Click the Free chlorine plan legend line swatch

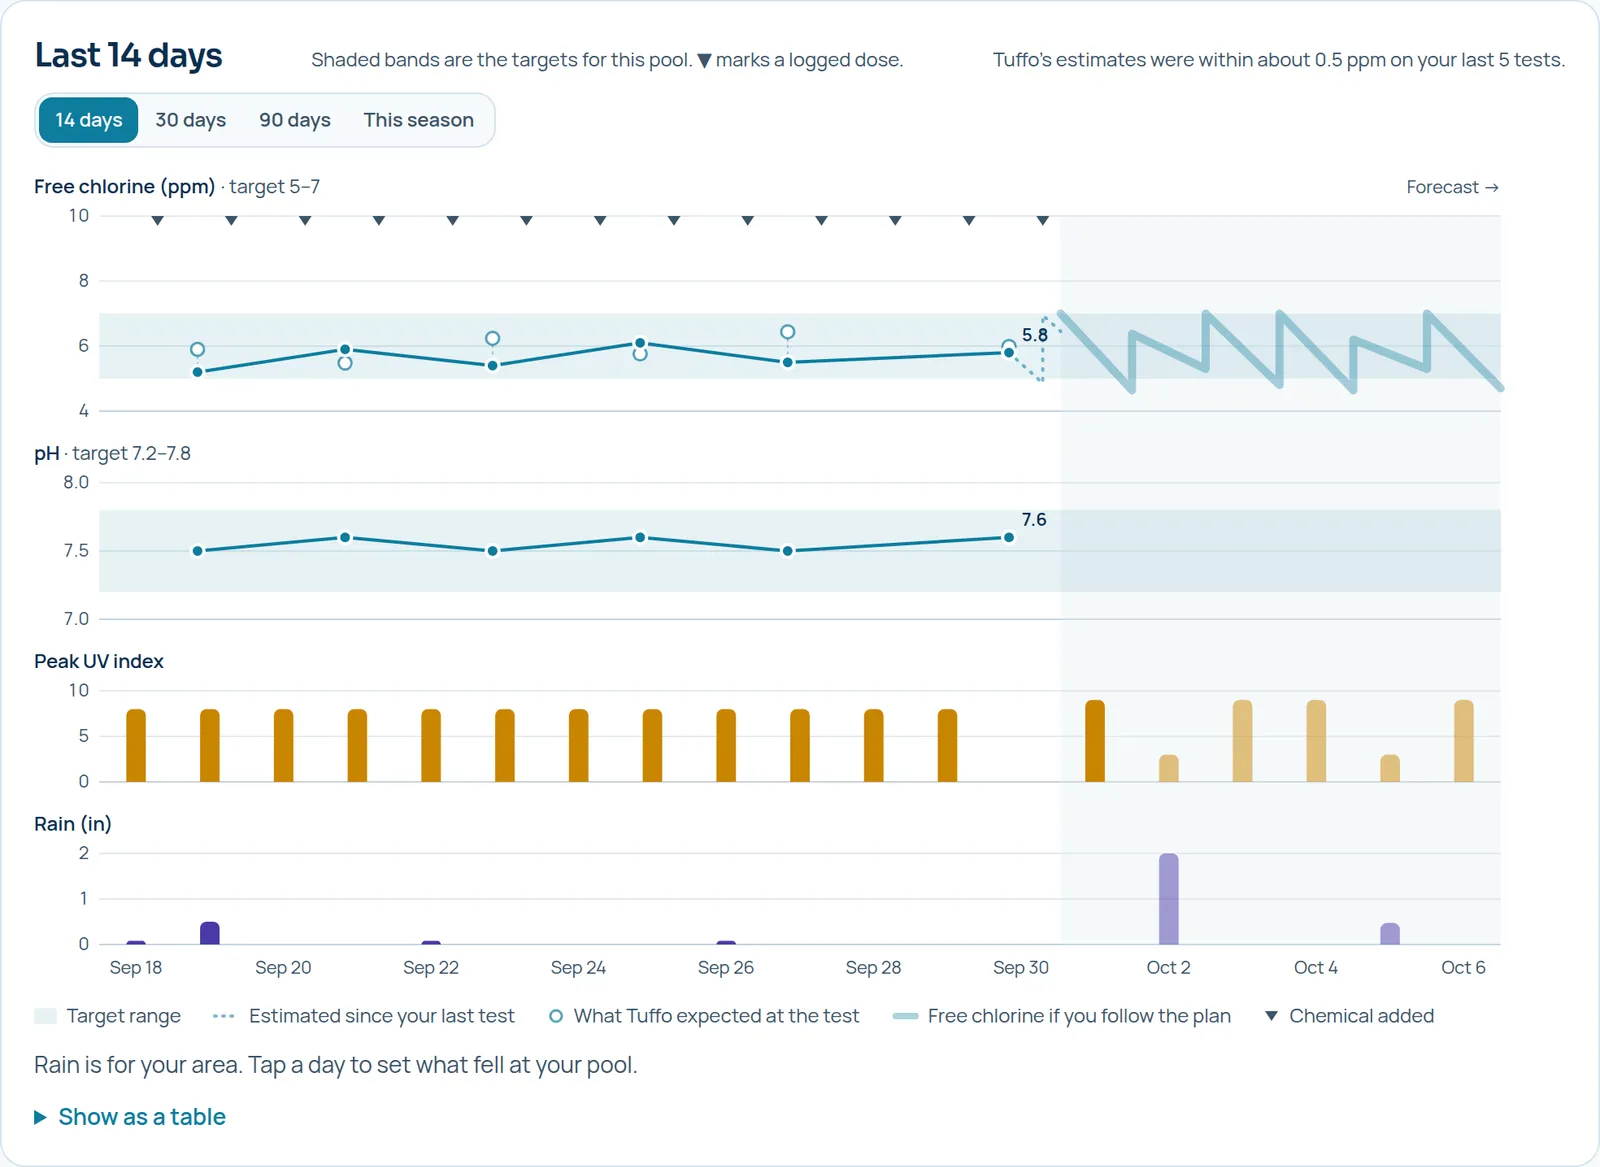905,1016
